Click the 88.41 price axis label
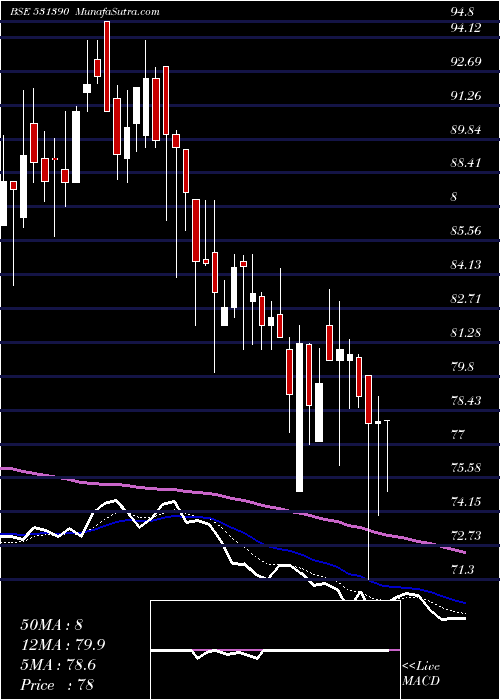Image resolution: width=500 pixels, height=700 pixels. (x=466, y=163)
